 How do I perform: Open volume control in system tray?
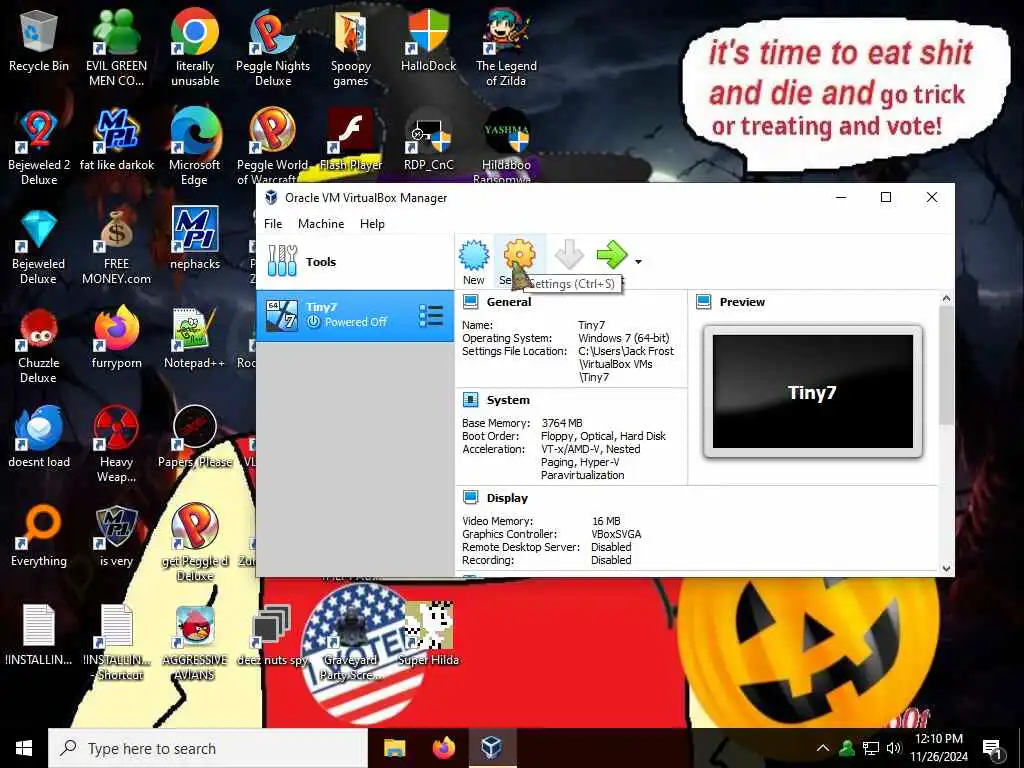894,748
